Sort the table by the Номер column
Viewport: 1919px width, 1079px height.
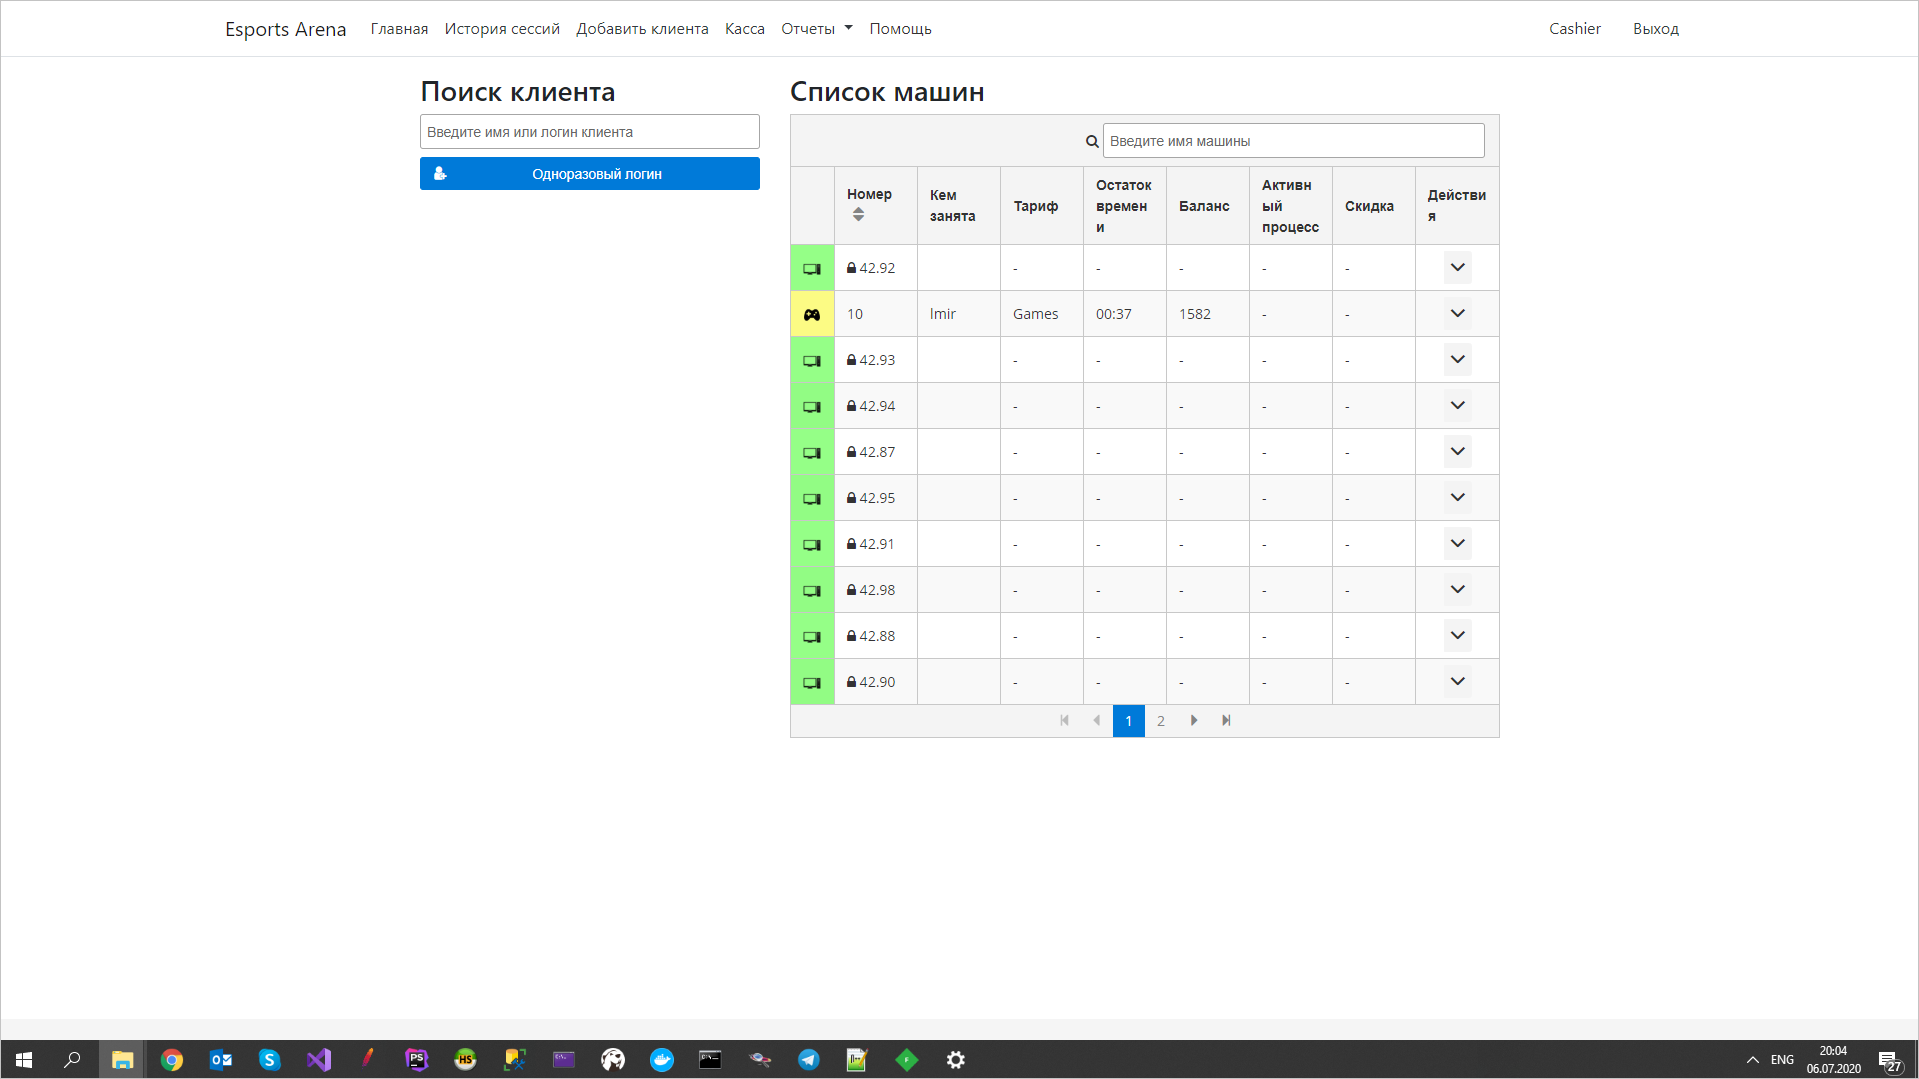coord(858,215)
